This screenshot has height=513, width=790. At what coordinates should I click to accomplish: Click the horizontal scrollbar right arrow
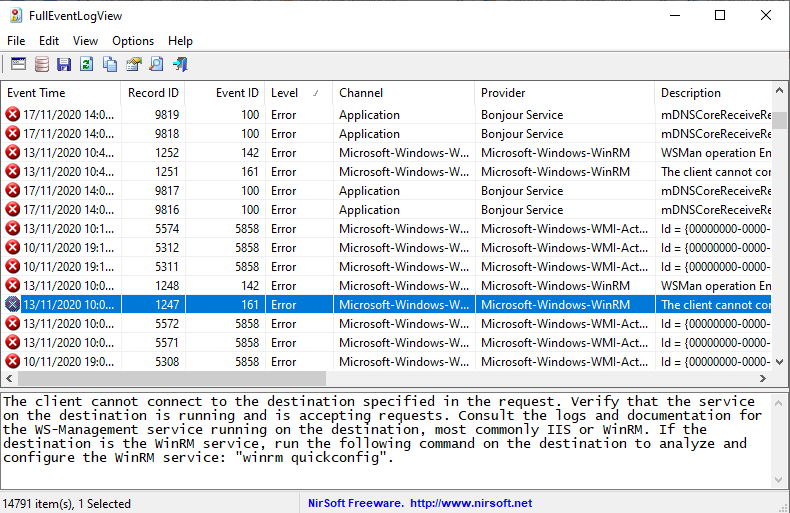click(763, 380)
